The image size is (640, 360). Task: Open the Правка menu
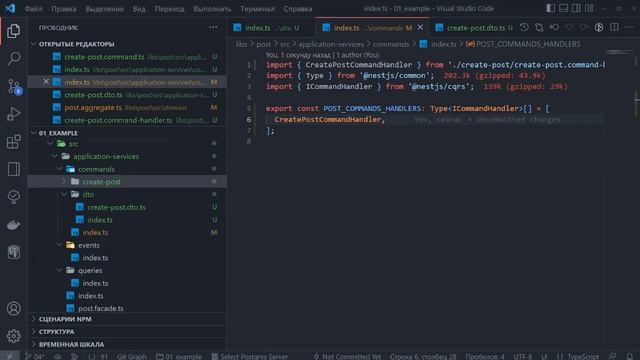coord(64,9)
